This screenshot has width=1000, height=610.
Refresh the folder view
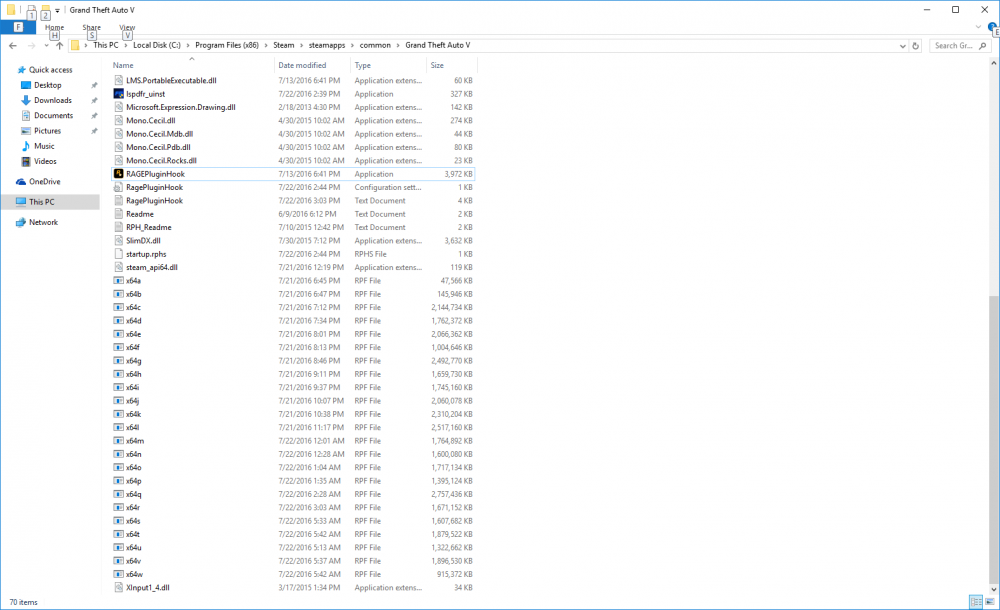(x=916, y=46)
